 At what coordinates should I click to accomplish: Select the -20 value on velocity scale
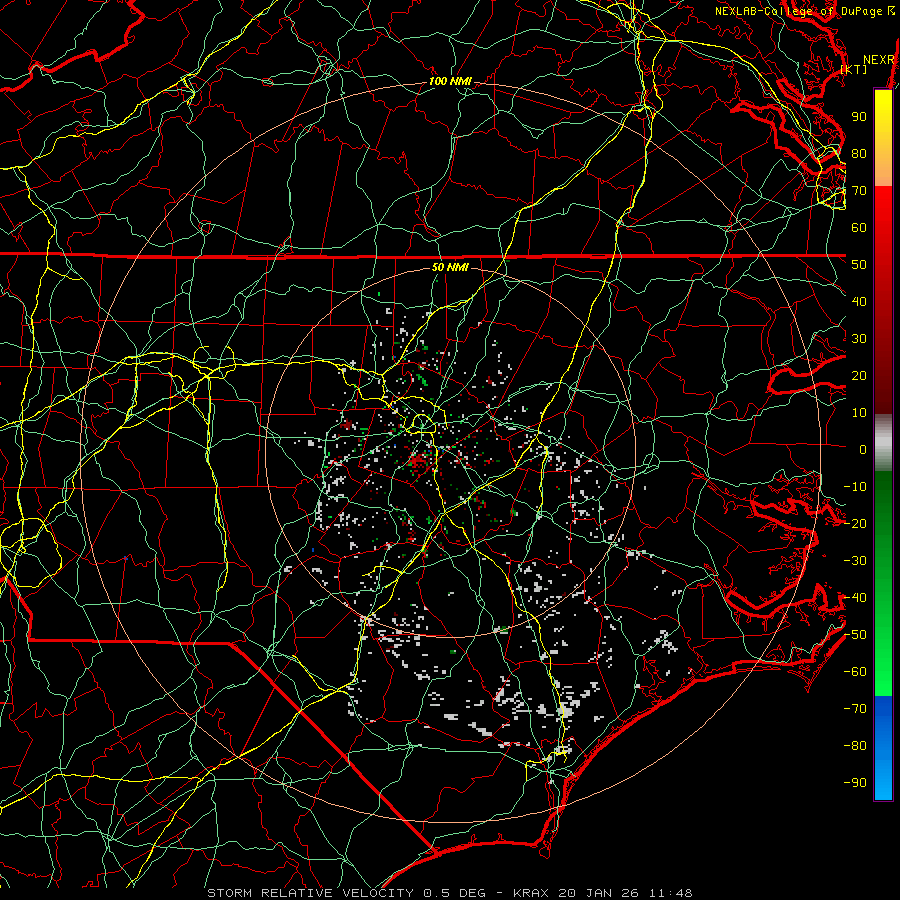tap(855, 524)
